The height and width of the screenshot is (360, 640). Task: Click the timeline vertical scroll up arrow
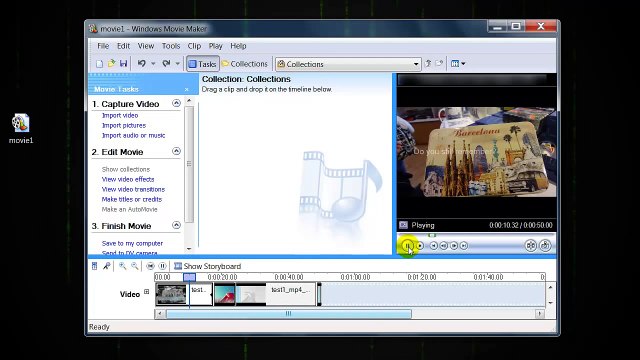pos(550,288)
